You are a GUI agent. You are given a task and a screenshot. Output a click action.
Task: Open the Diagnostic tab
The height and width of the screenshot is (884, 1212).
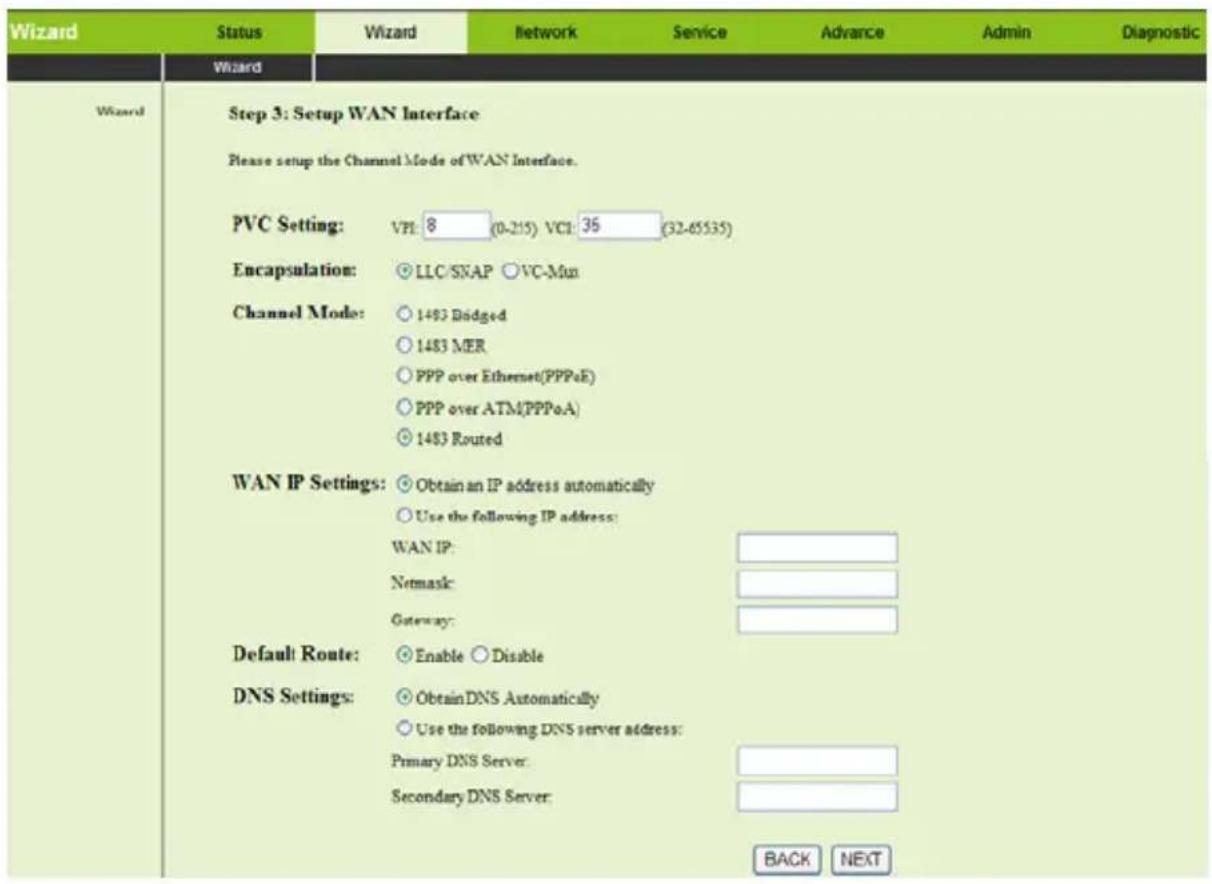pos(1160,33)
